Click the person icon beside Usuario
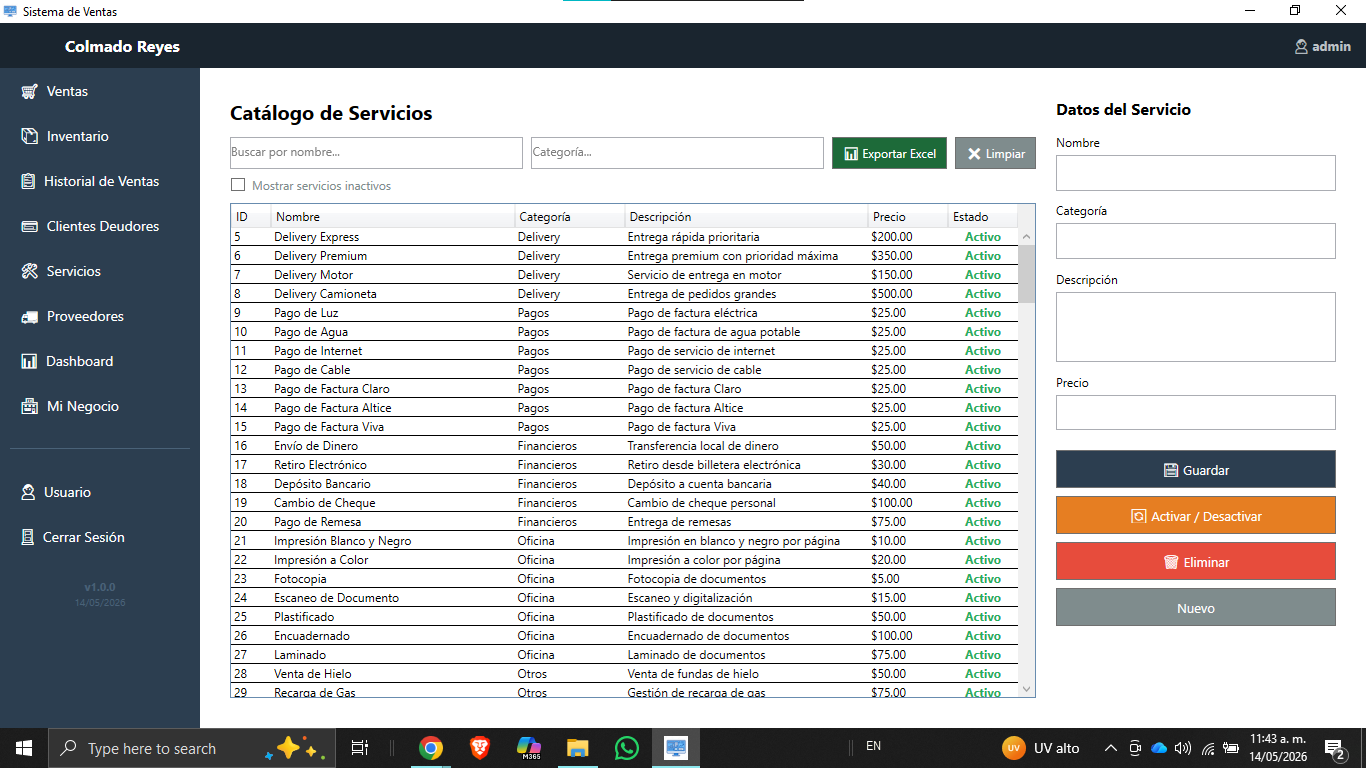Viewport: 1366px width, 768px height. pyautogui.click(x=28, y=492)
